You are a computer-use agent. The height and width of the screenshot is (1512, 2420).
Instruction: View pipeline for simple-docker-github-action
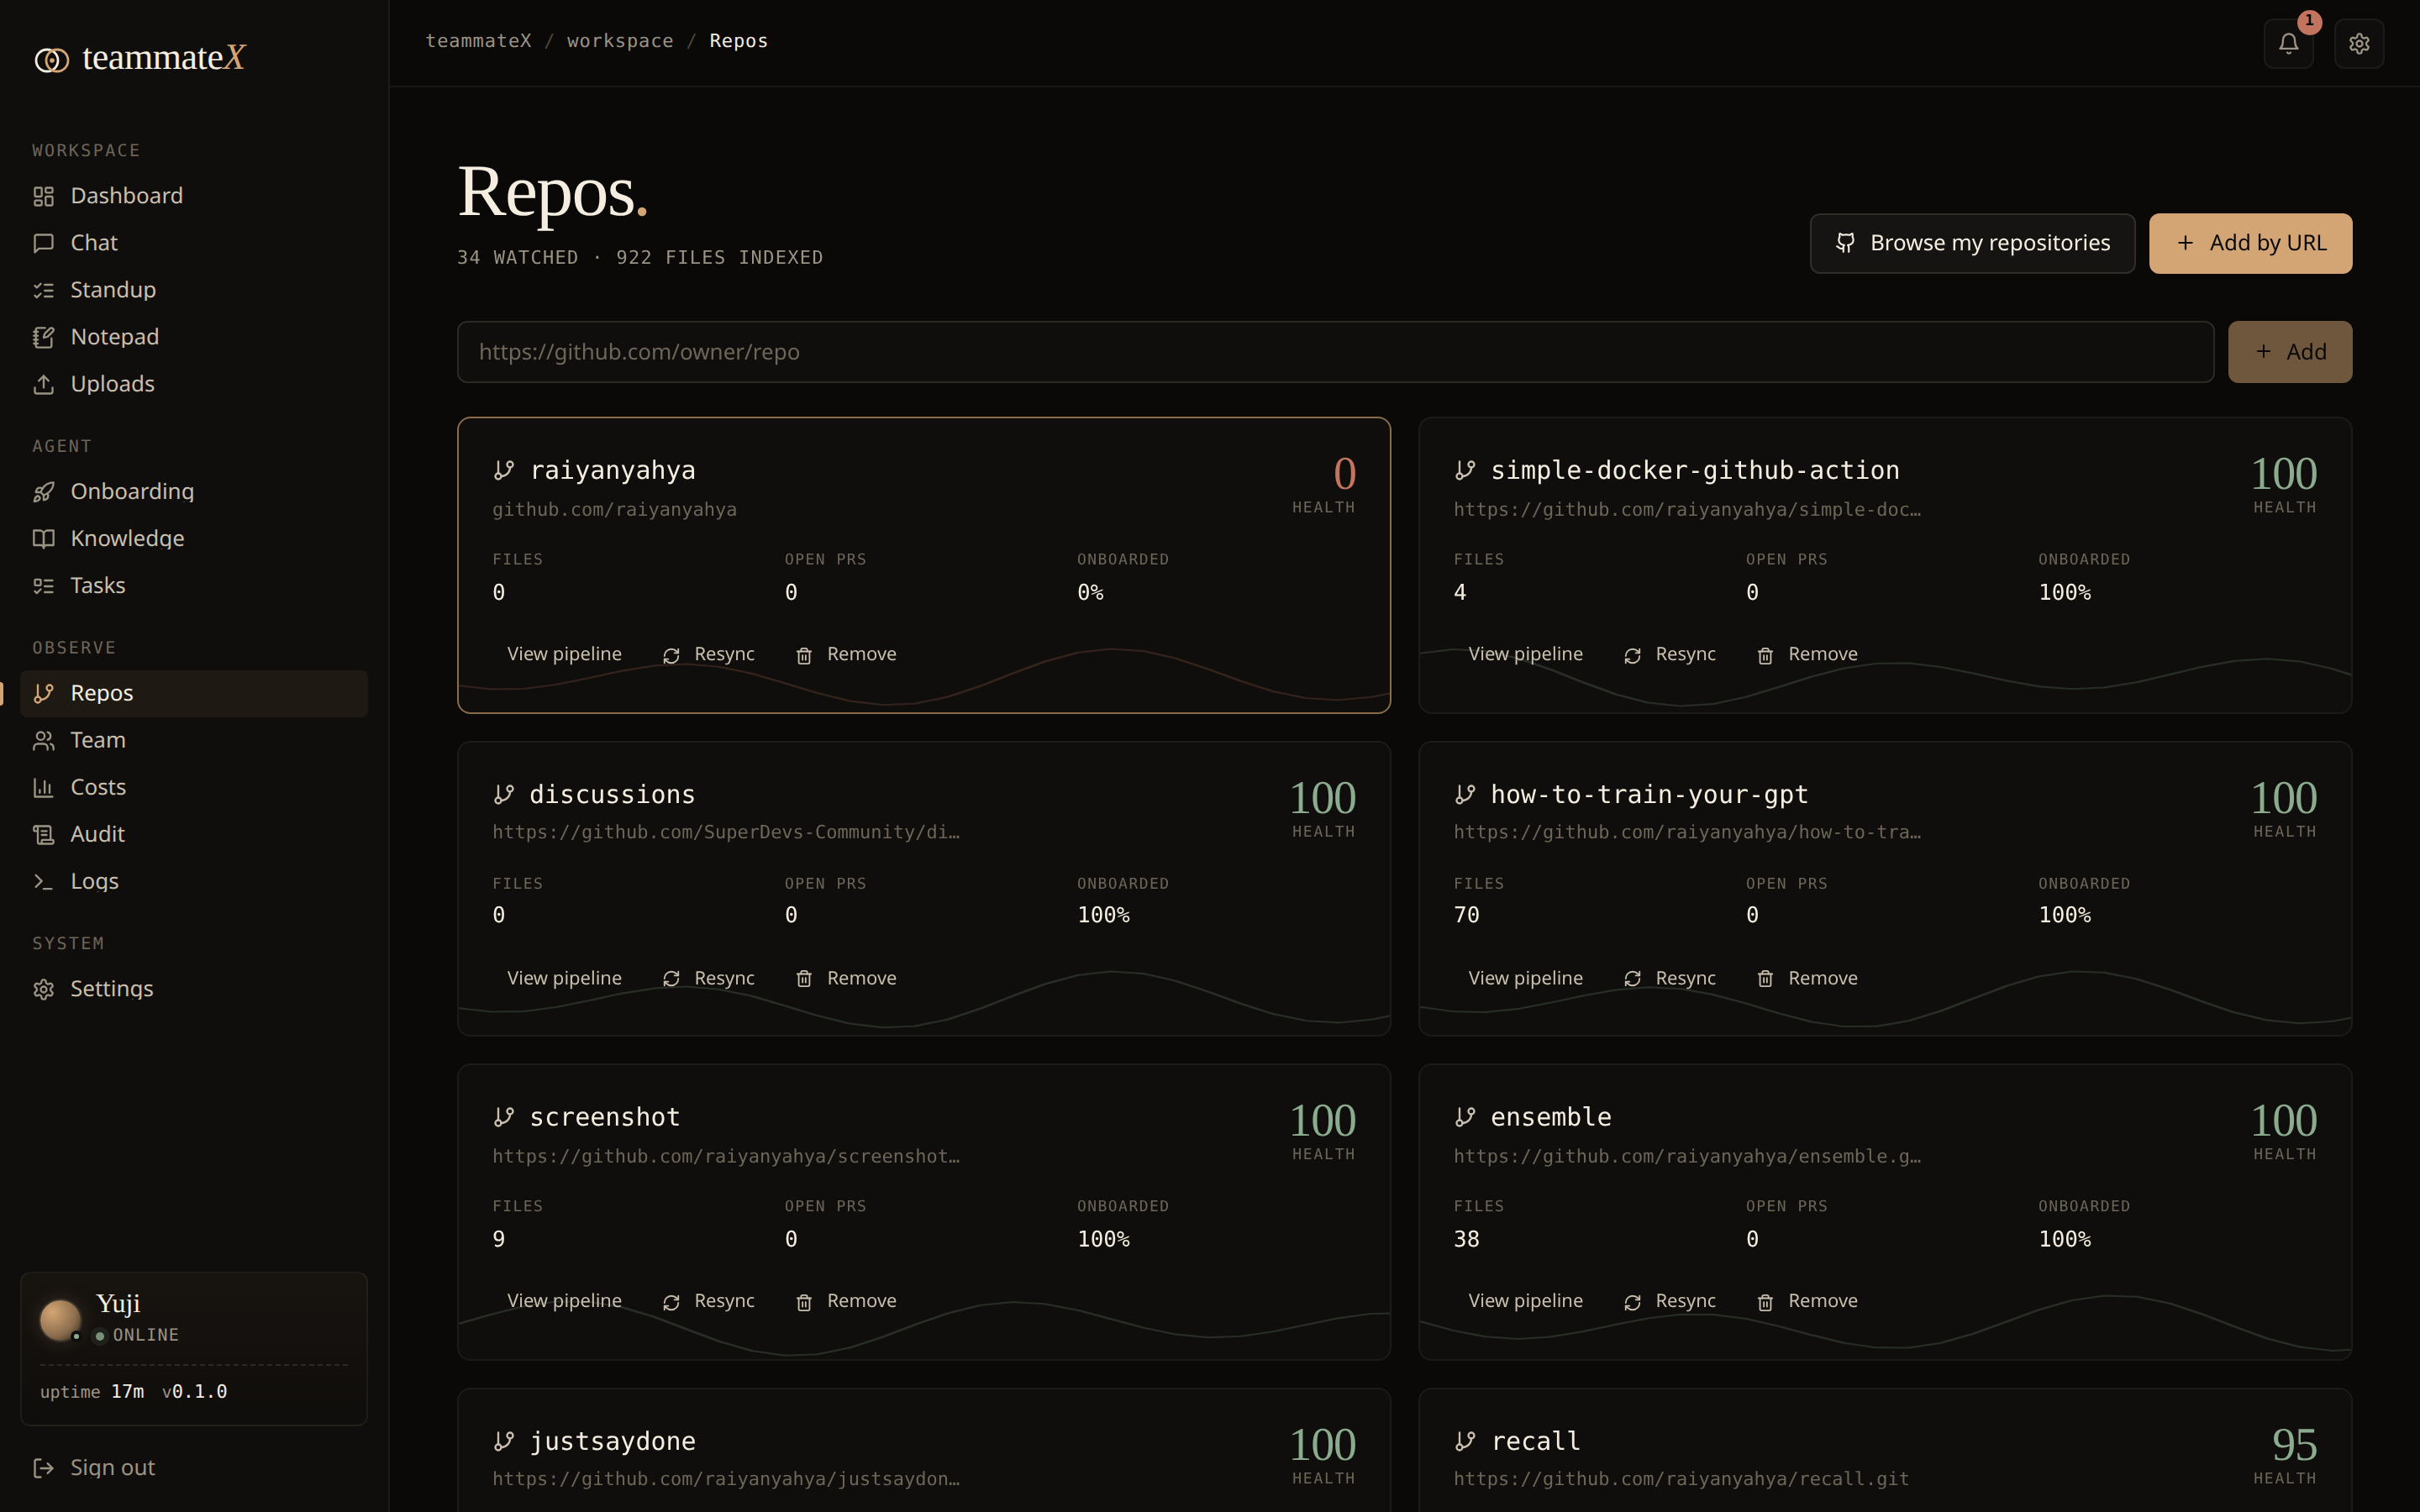click(x=1525, y=654)
